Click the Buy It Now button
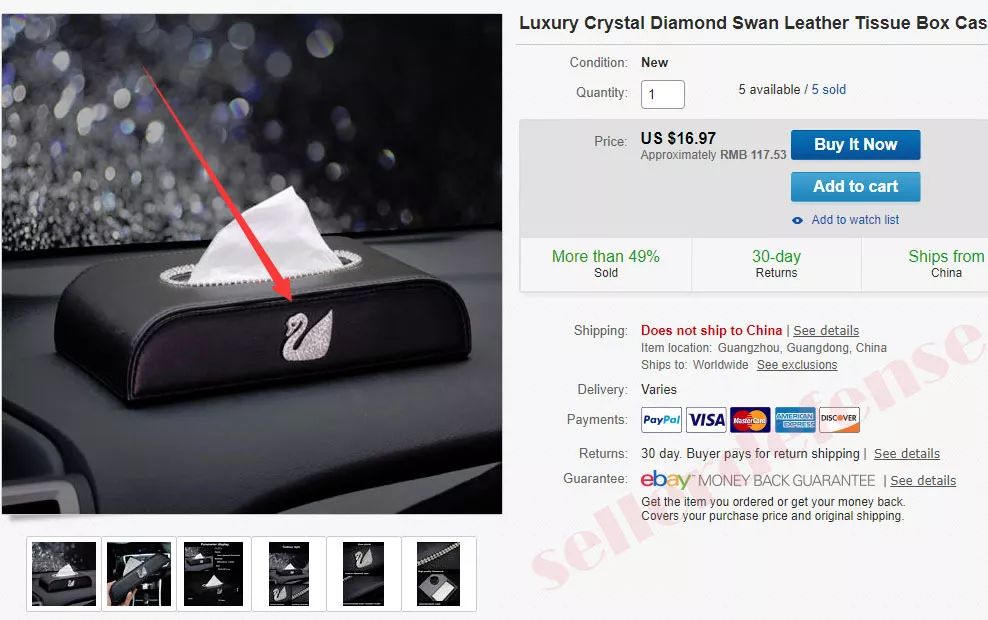Screen dimensions: 988x620 click(x=855, y=145)
